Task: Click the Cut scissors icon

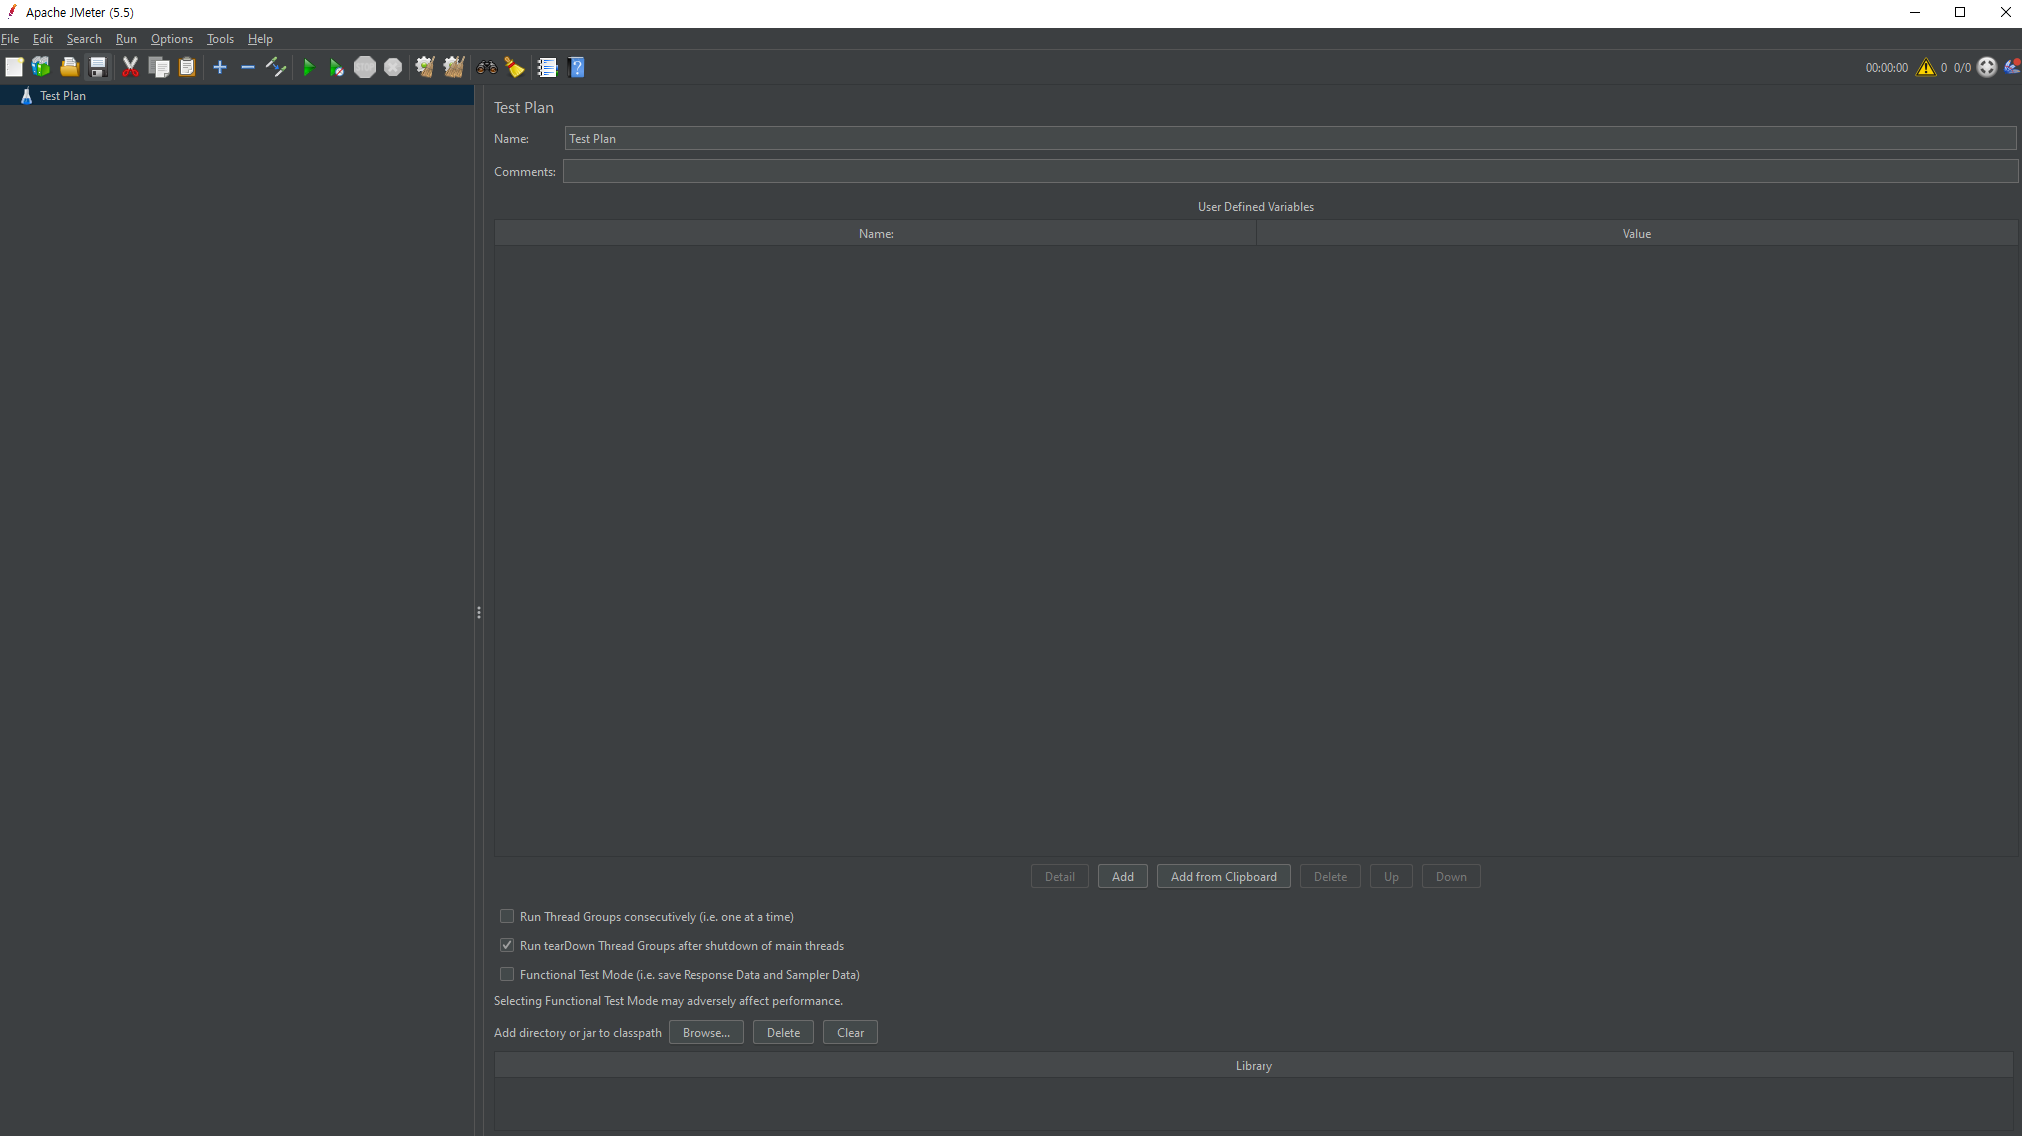Action: 130,67
